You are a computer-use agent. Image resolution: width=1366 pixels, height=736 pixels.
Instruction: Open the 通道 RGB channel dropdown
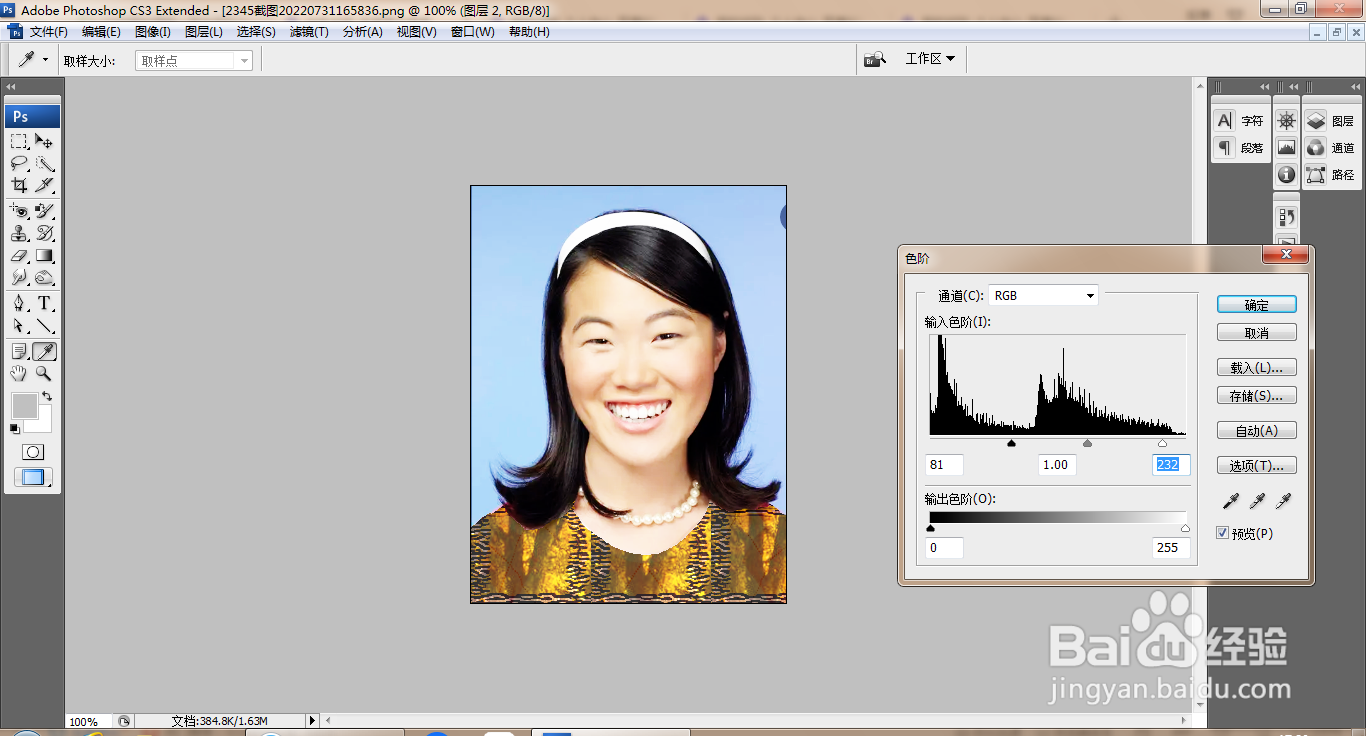pos(1043,295)
